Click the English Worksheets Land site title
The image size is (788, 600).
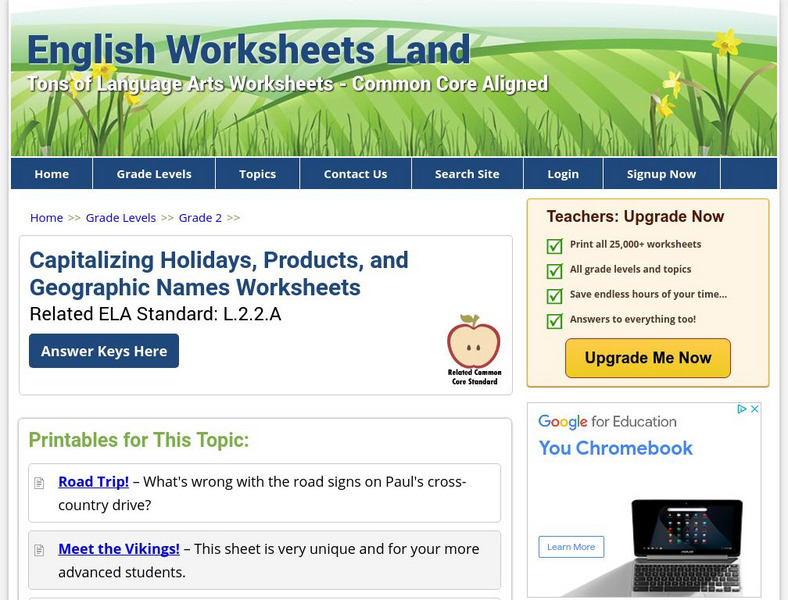[248, 49]
